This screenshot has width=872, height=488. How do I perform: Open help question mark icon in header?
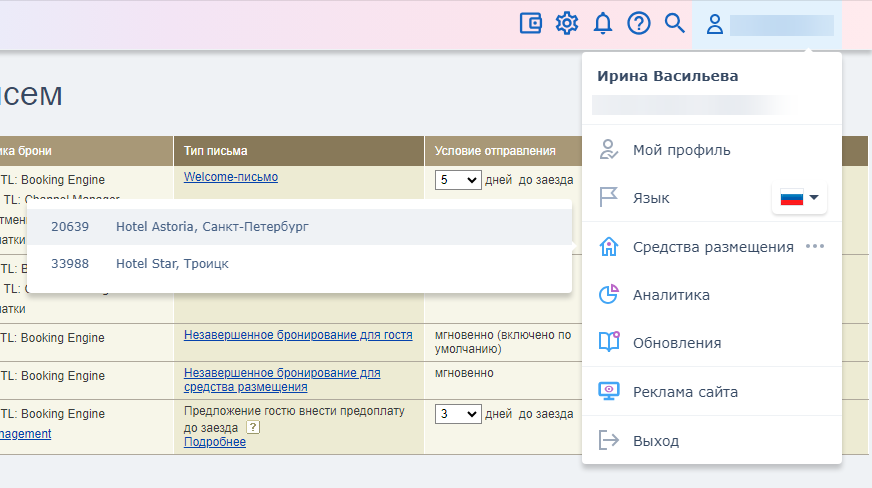click(x=639, y=24)
